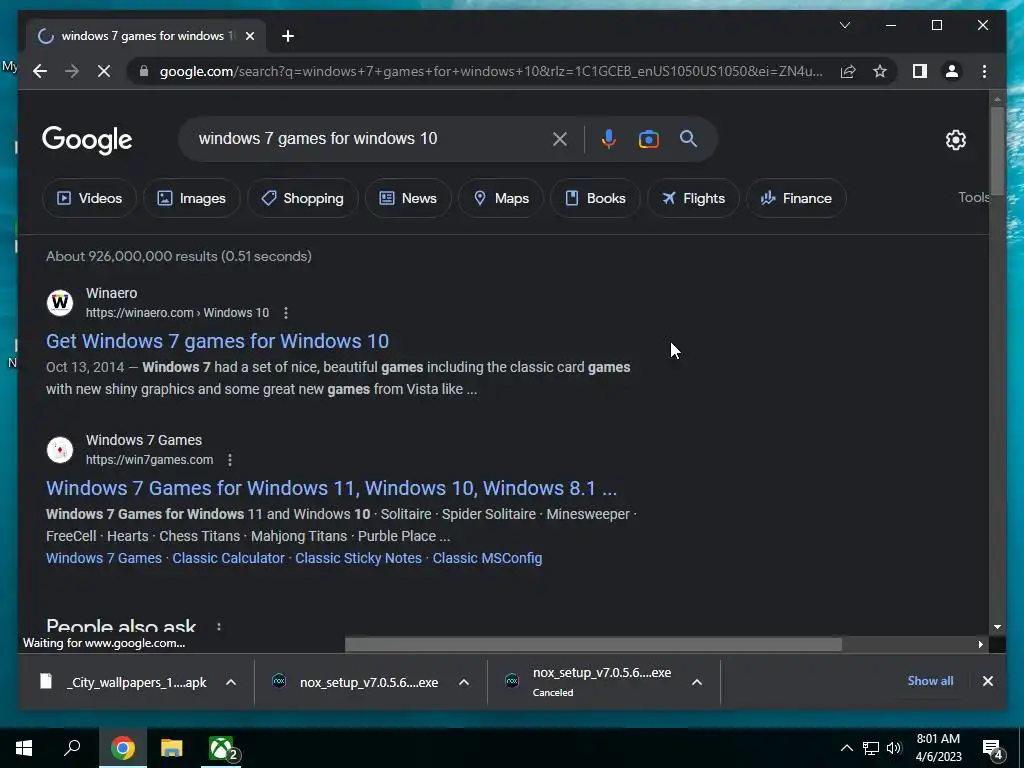Open the taskbar clock showing 8:01 AM

coord(939,748)
